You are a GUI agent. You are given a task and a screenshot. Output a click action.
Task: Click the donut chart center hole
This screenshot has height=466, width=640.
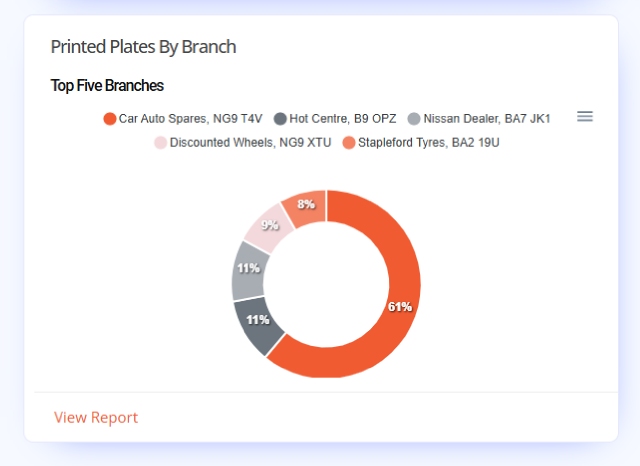[326, 284]
